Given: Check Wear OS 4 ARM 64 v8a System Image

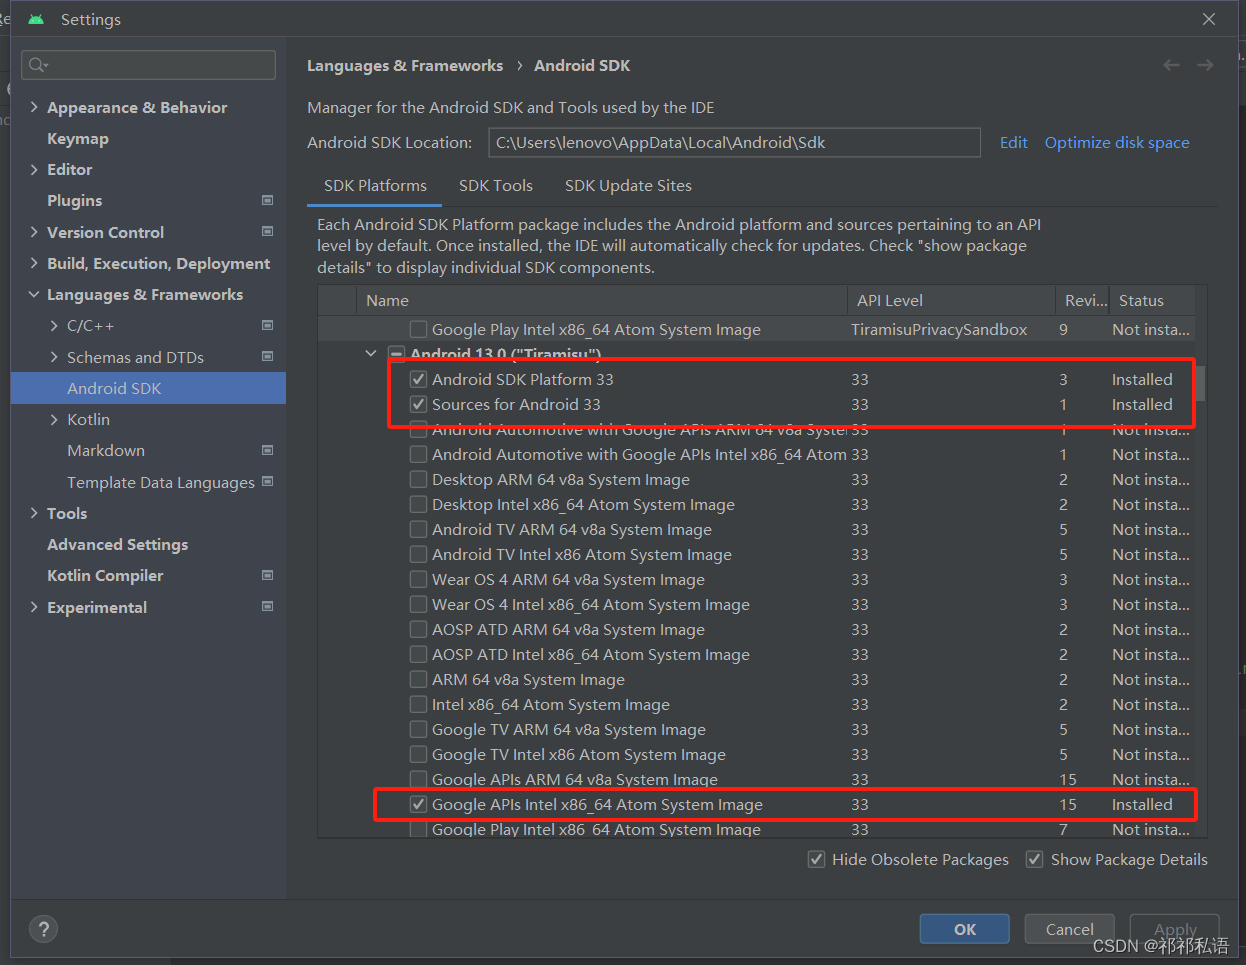Looking at the screenshot, I should [419, 579].
